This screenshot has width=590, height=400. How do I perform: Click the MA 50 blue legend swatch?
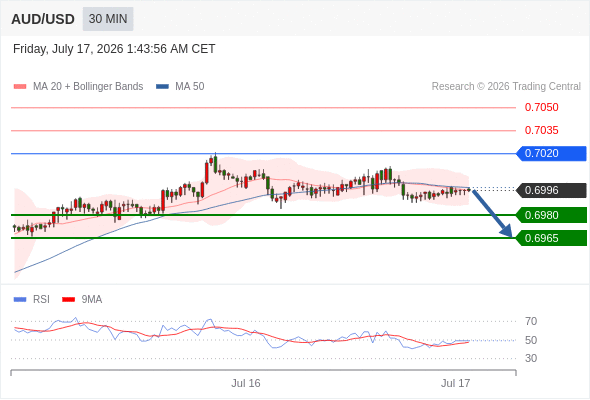162,87
